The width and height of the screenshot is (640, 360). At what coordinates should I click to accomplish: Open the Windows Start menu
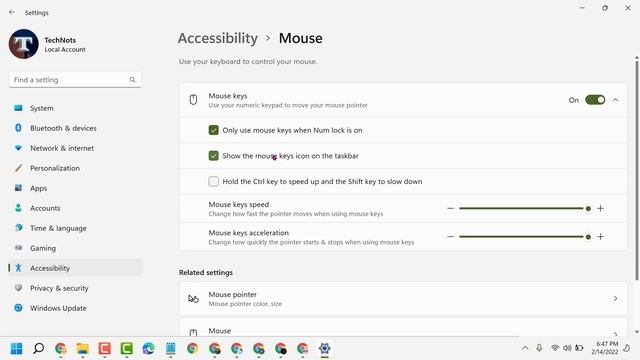pos(16,349)
